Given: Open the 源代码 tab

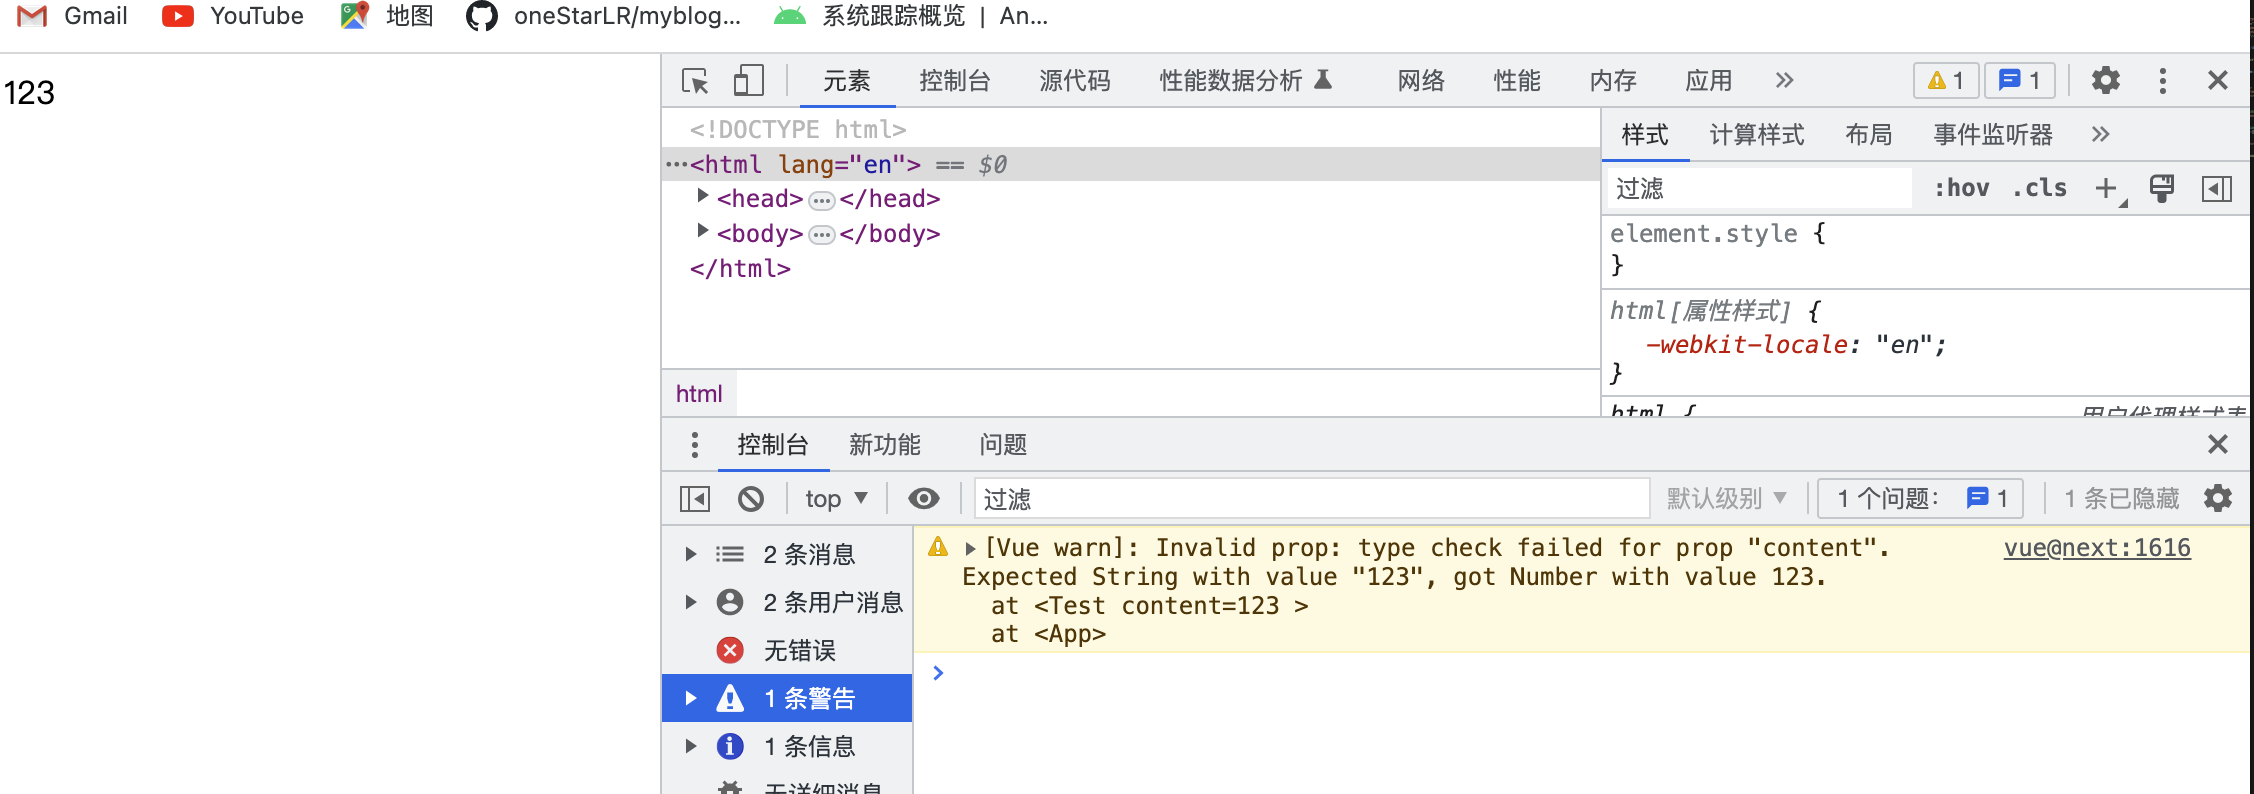Looking at the screenshot, I should click(x=1075, y=81).
